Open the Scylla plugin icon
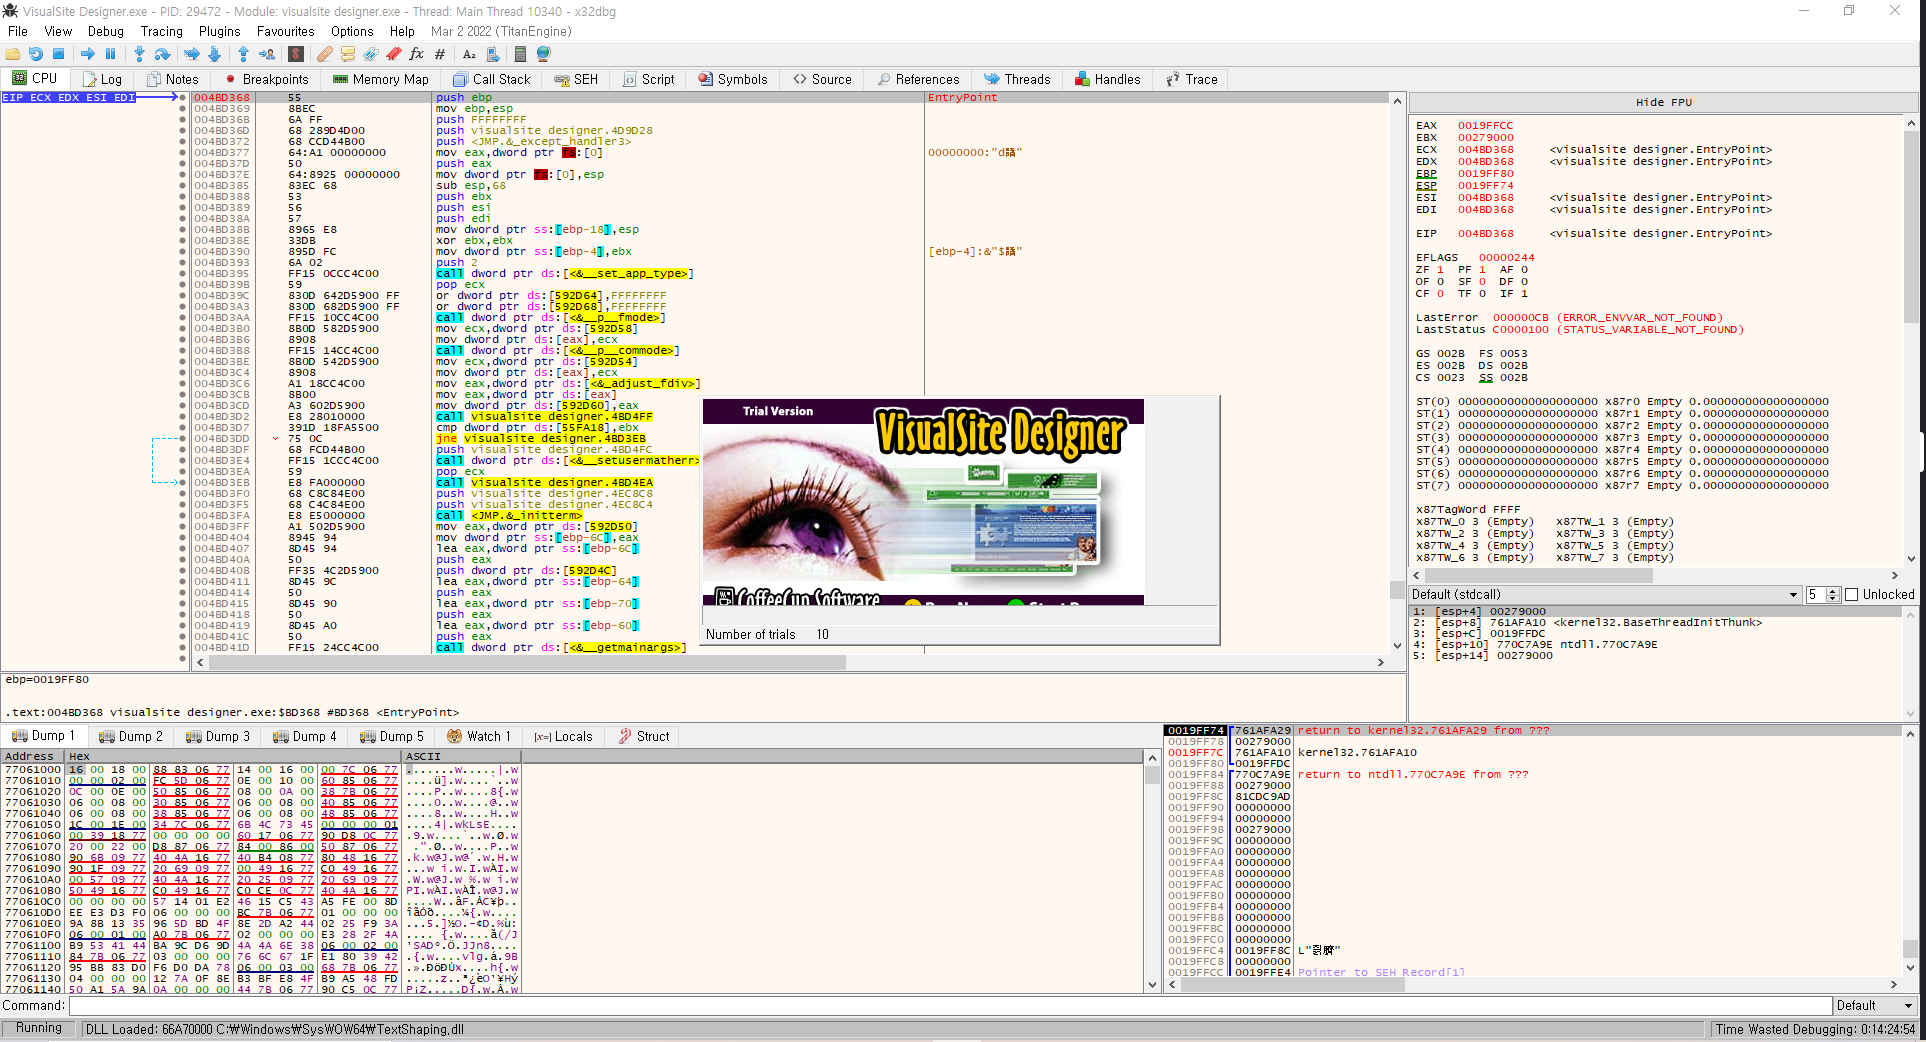This screenshot has height=1042, width=1926. [x=296, y=54]
